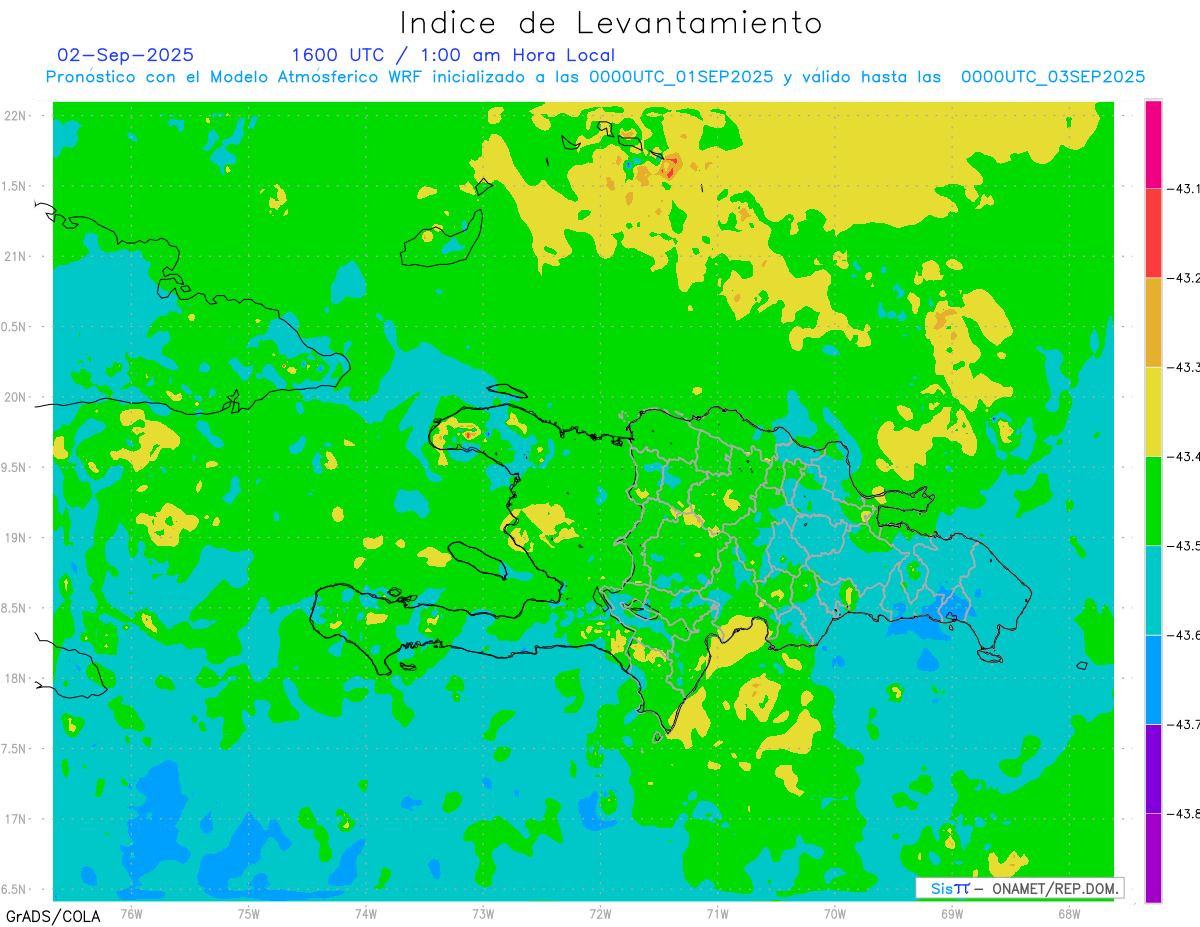
Task: Select the '69W' longitude label
Action: point(951,913)
